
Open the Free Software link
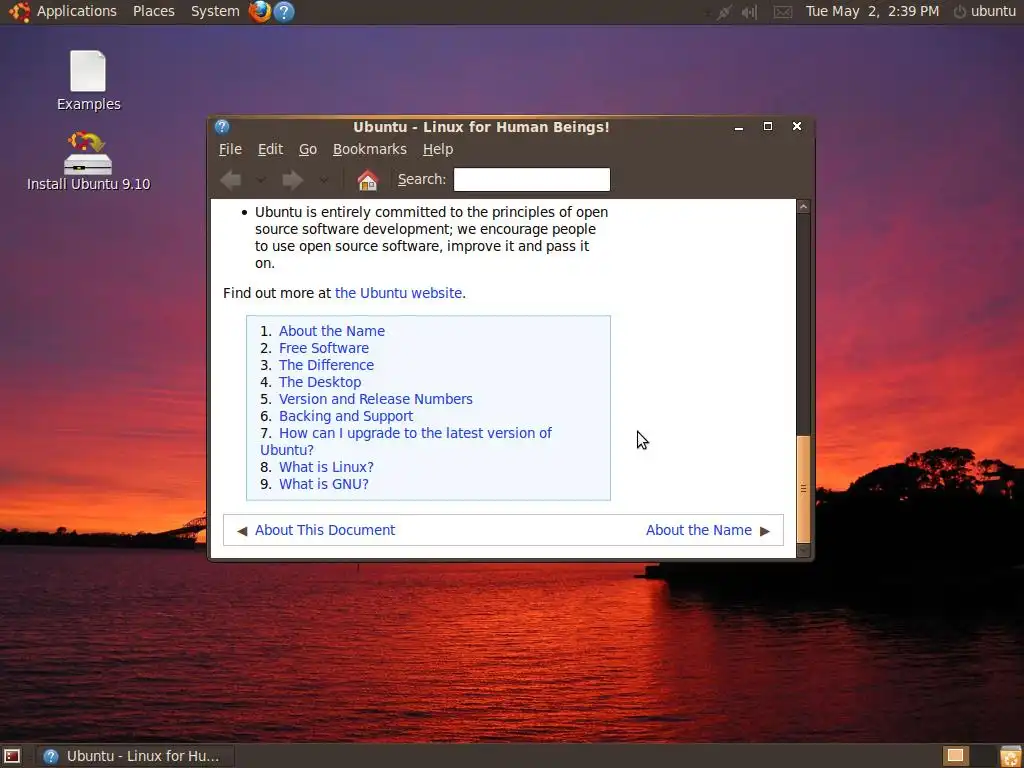click(x=324, y=348)
